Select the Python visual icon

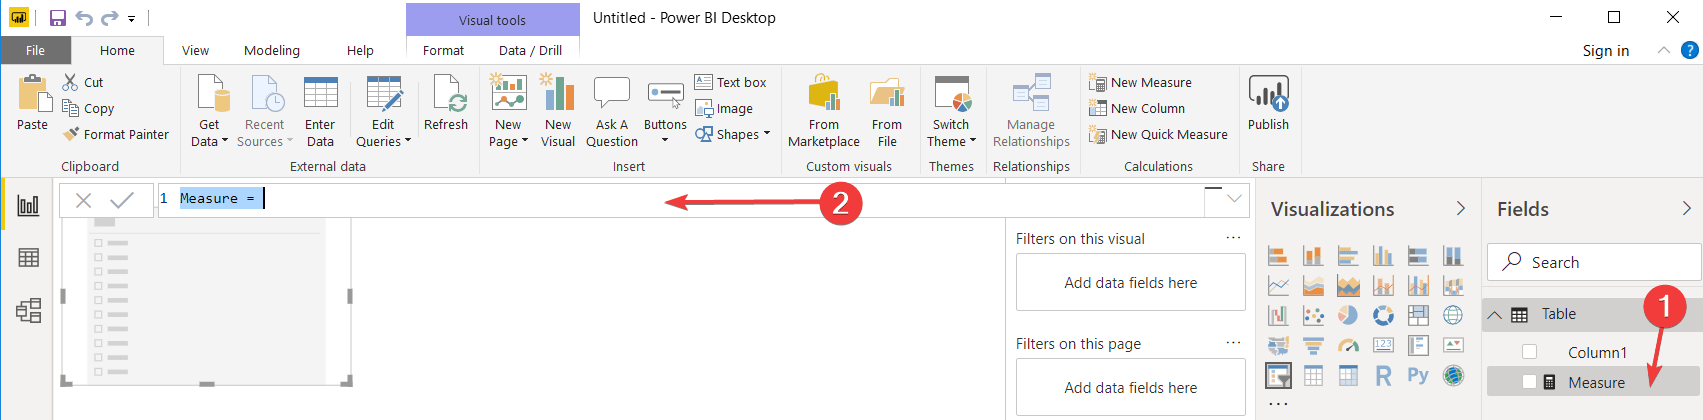click(1418, 376)
